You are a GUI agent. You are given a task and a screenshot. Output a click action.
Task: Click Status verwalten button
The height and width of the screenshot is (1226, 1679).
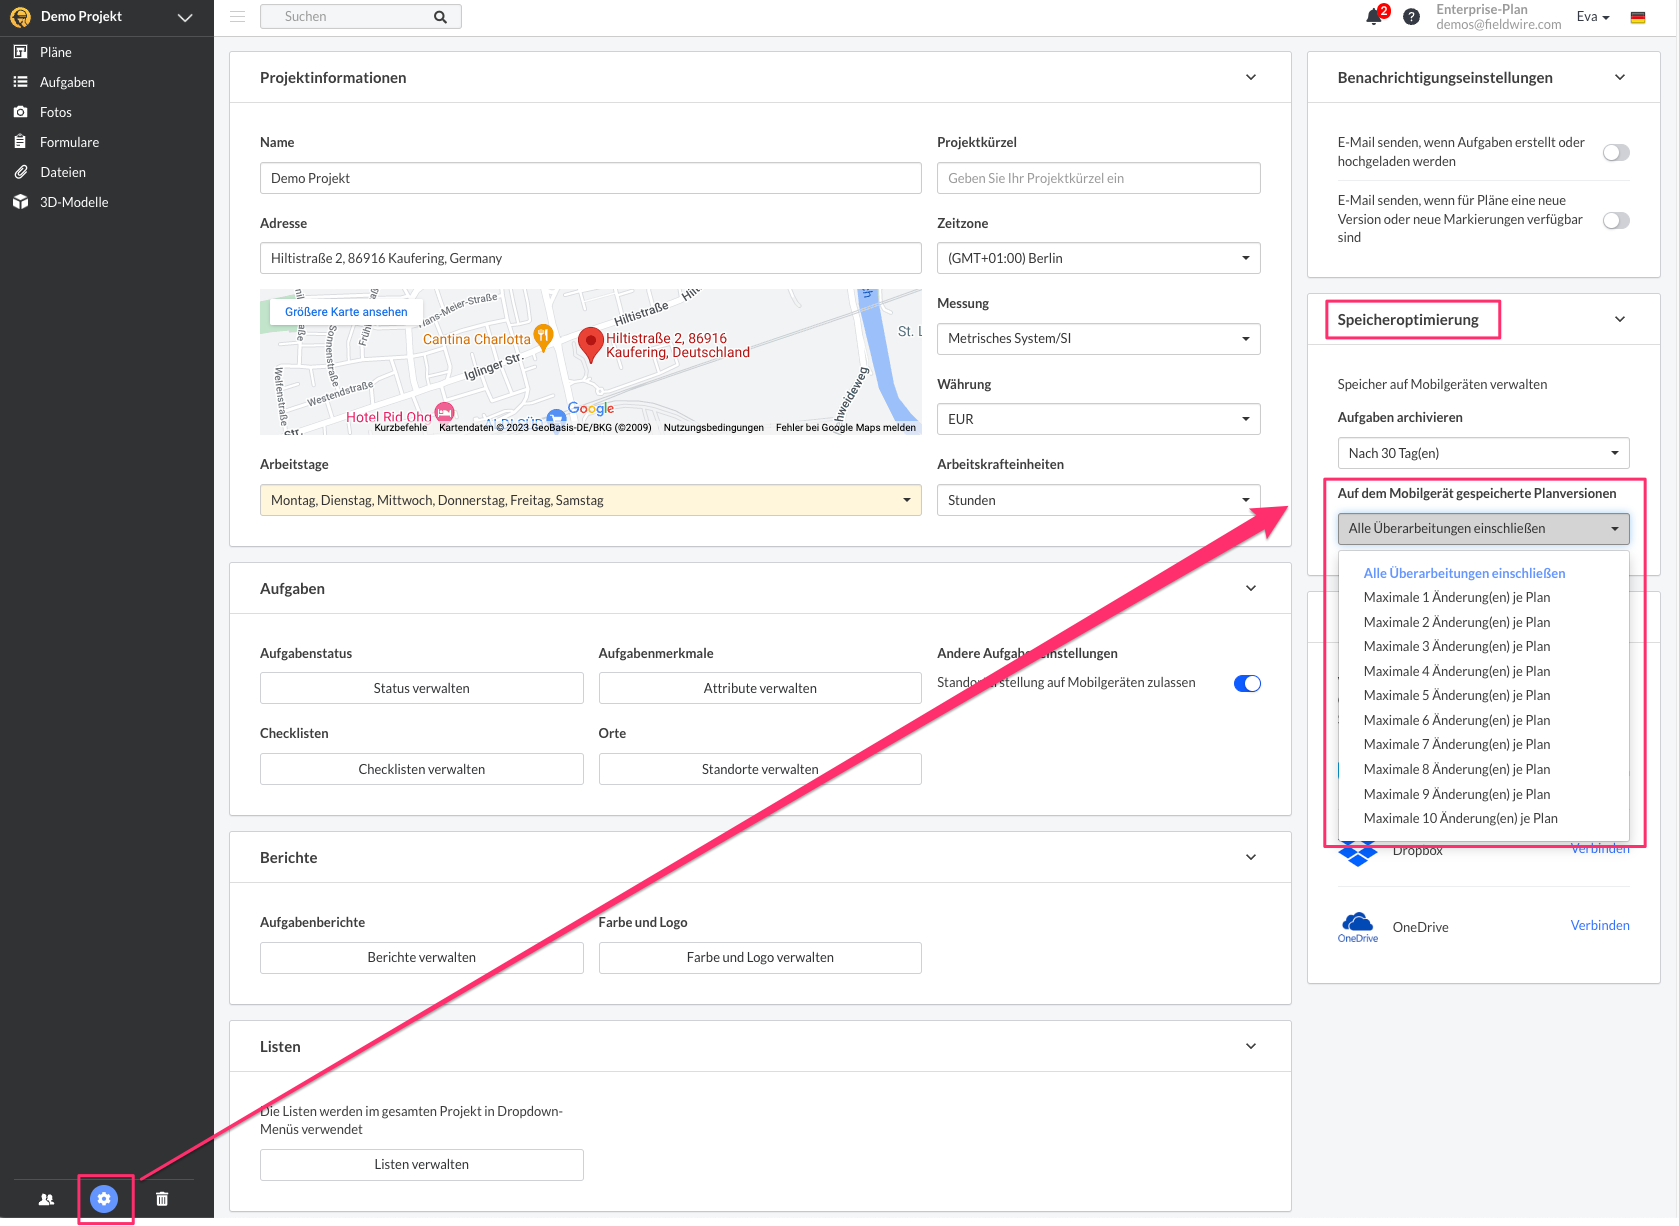click(421, 688)
